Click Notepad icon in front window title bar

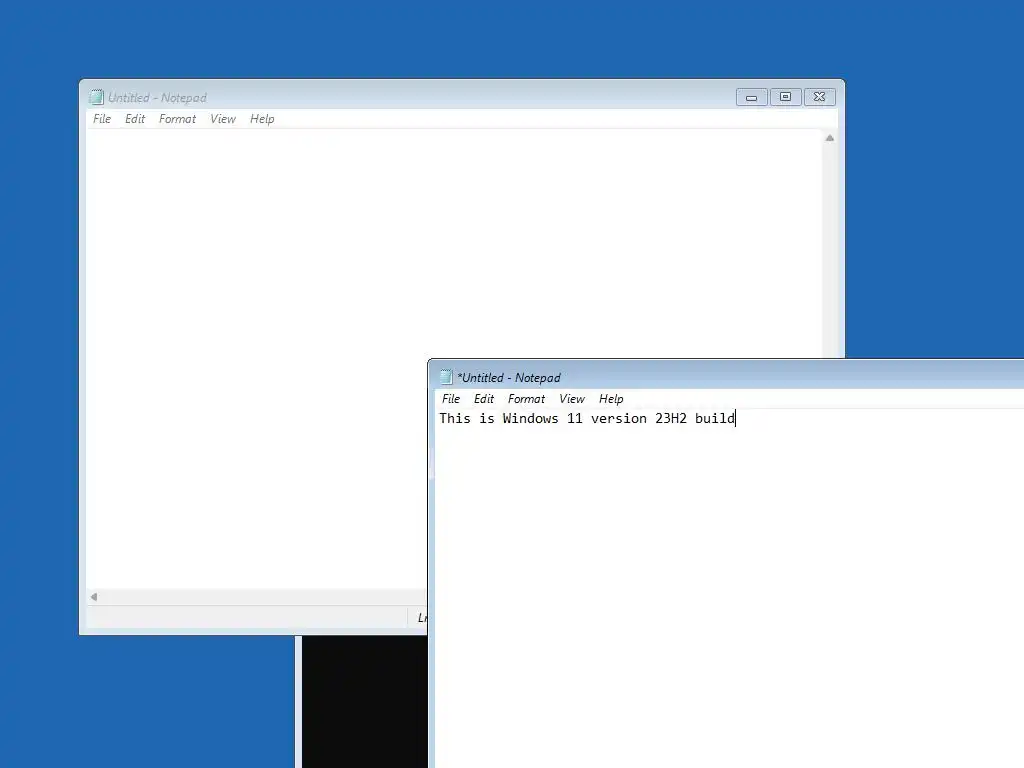446,377
